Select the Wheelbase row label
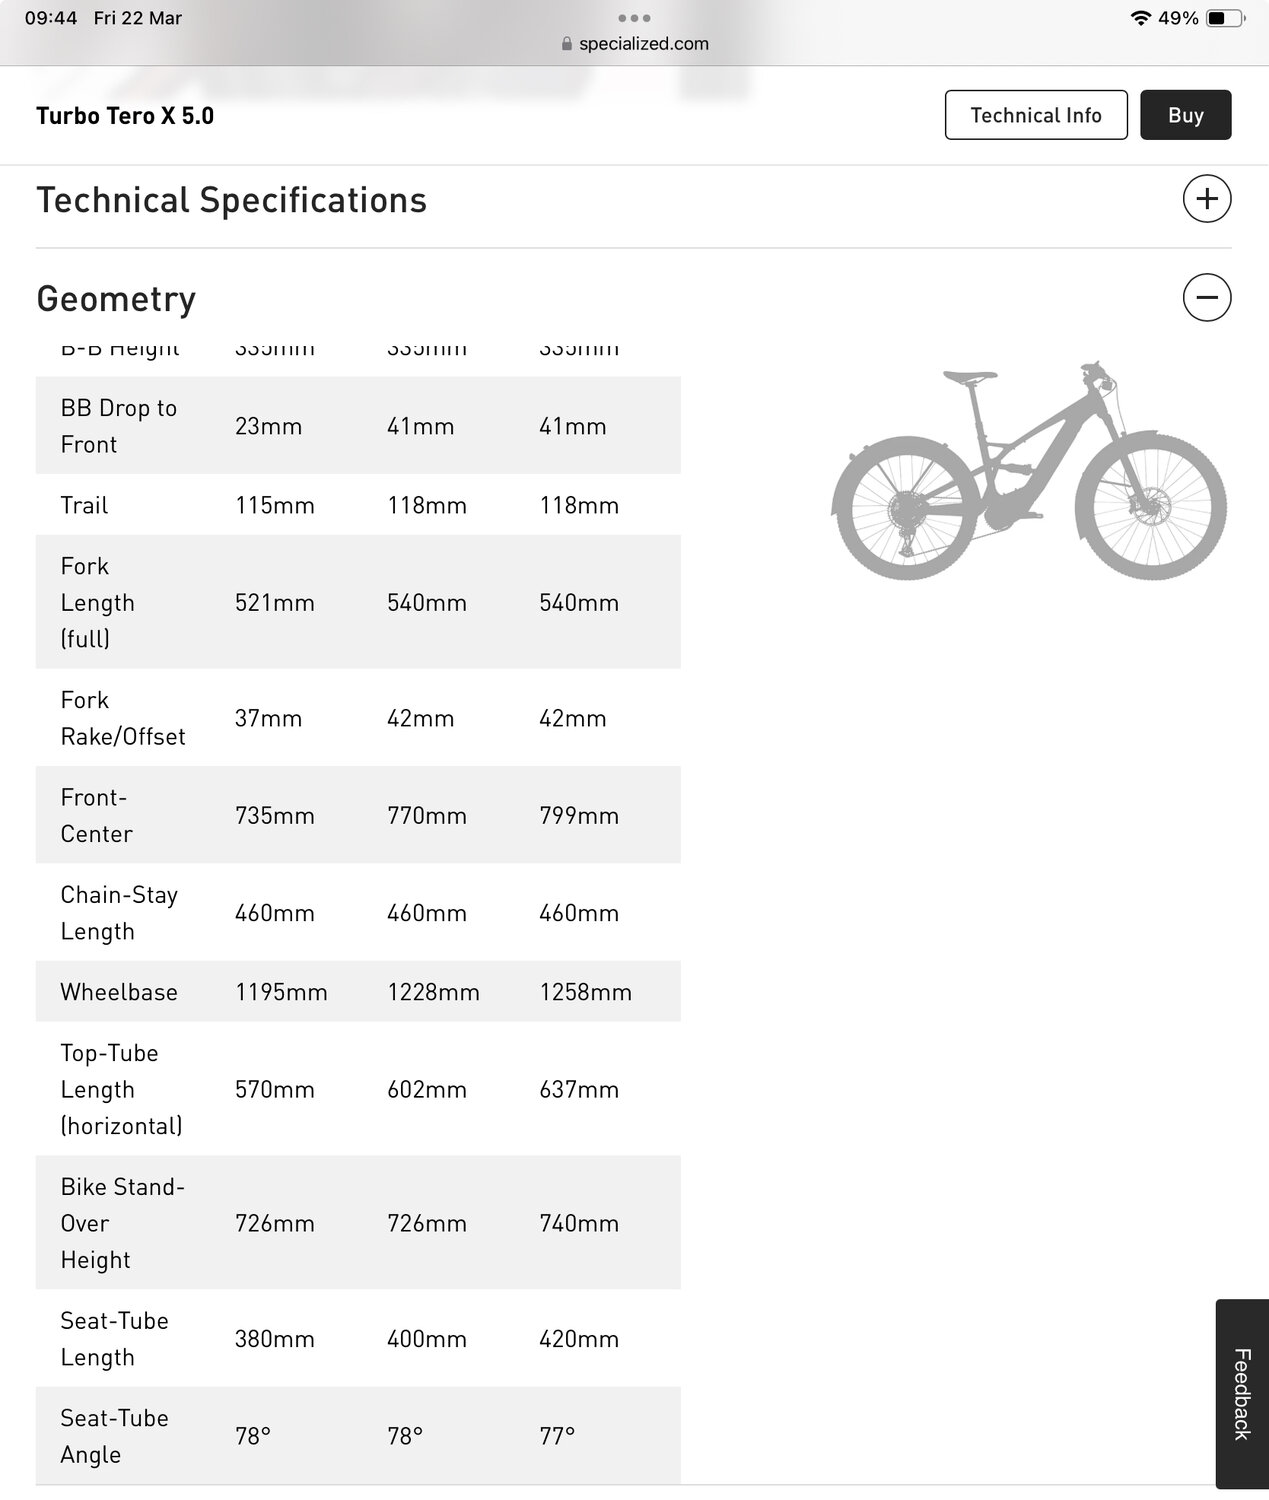The image size is (1269, 1500). 119,992
